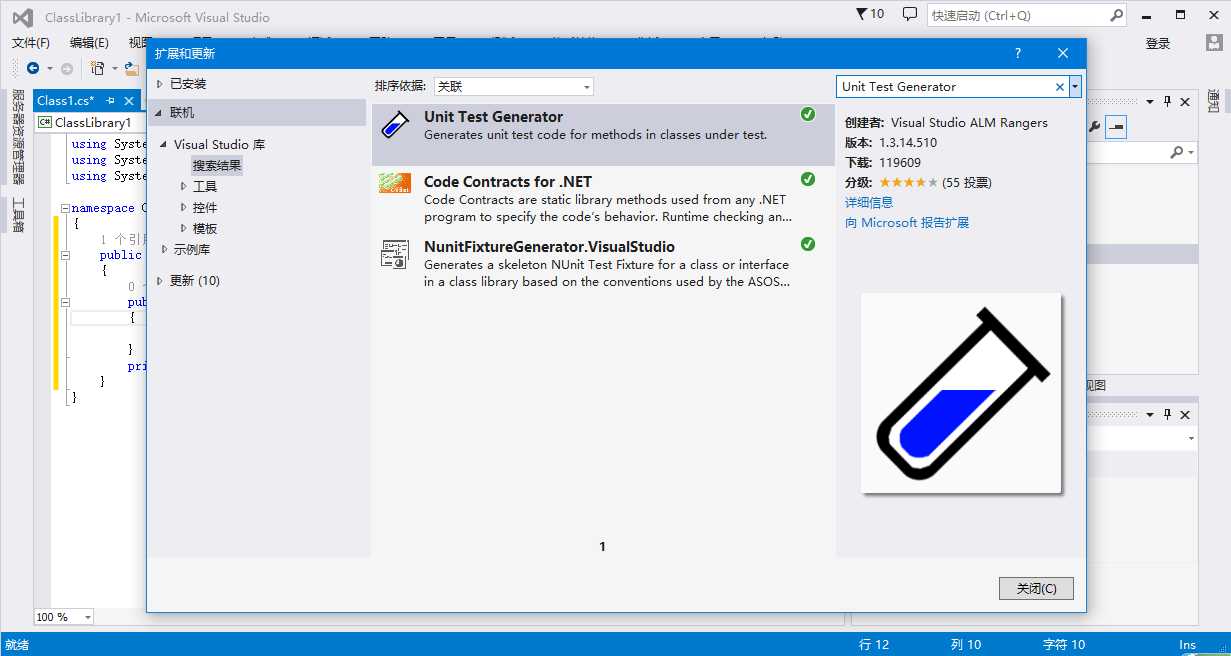Collapse the Visual Studio 库 node
Screen dimensions: 1231x656
(165, 145)
